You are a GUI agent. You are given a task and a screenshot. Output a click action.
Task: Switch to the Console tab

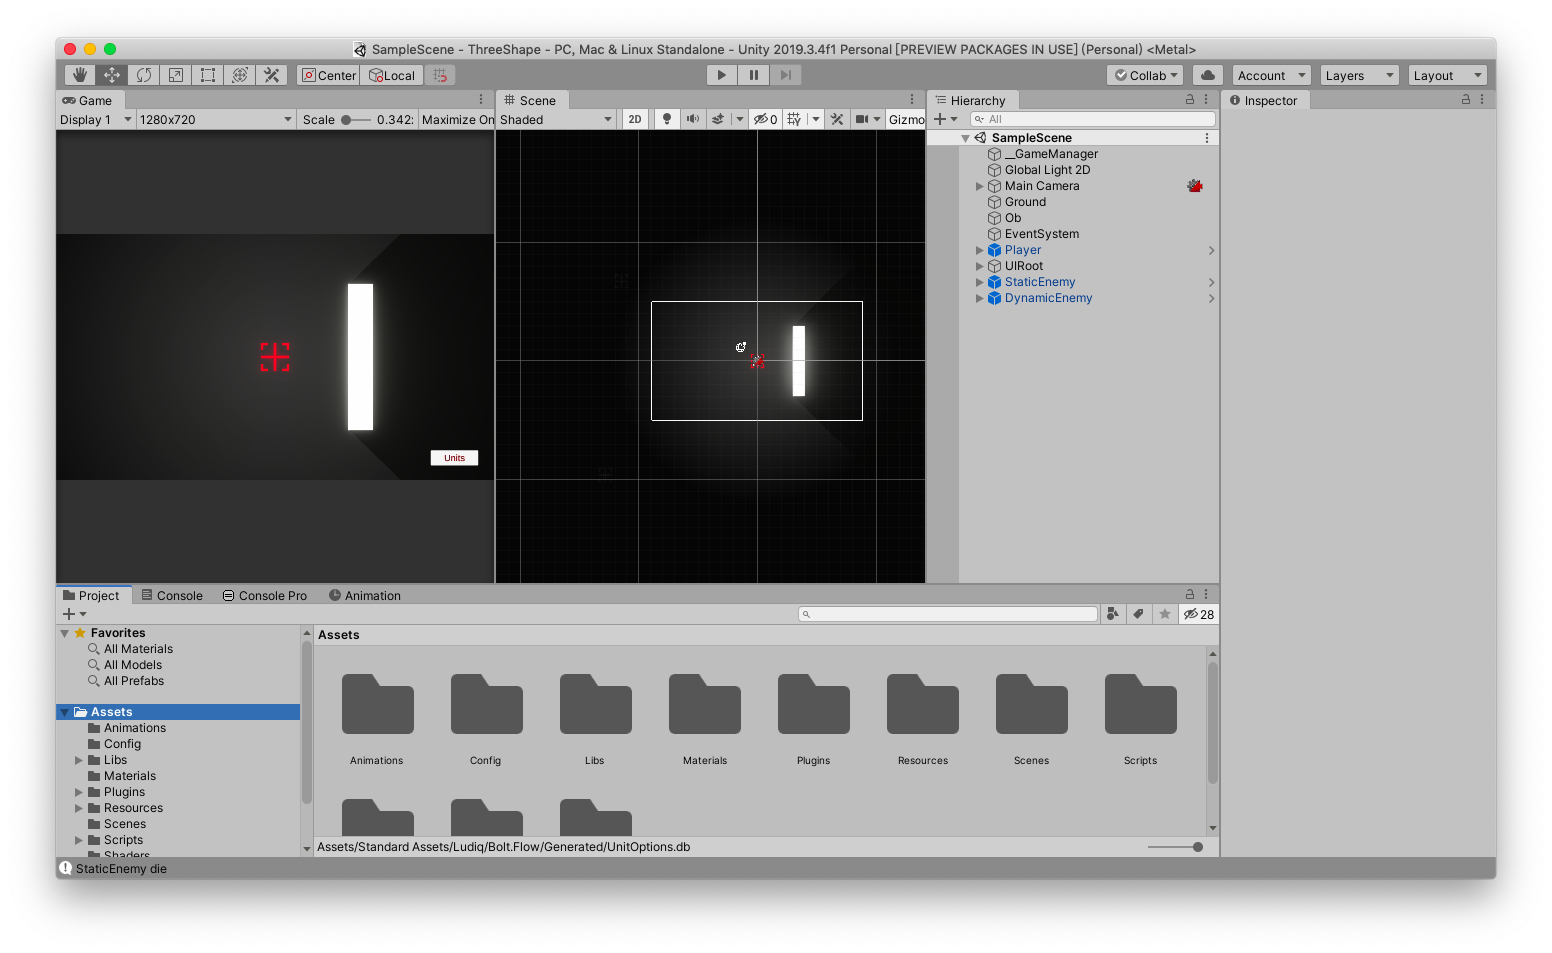coord(171,595)
